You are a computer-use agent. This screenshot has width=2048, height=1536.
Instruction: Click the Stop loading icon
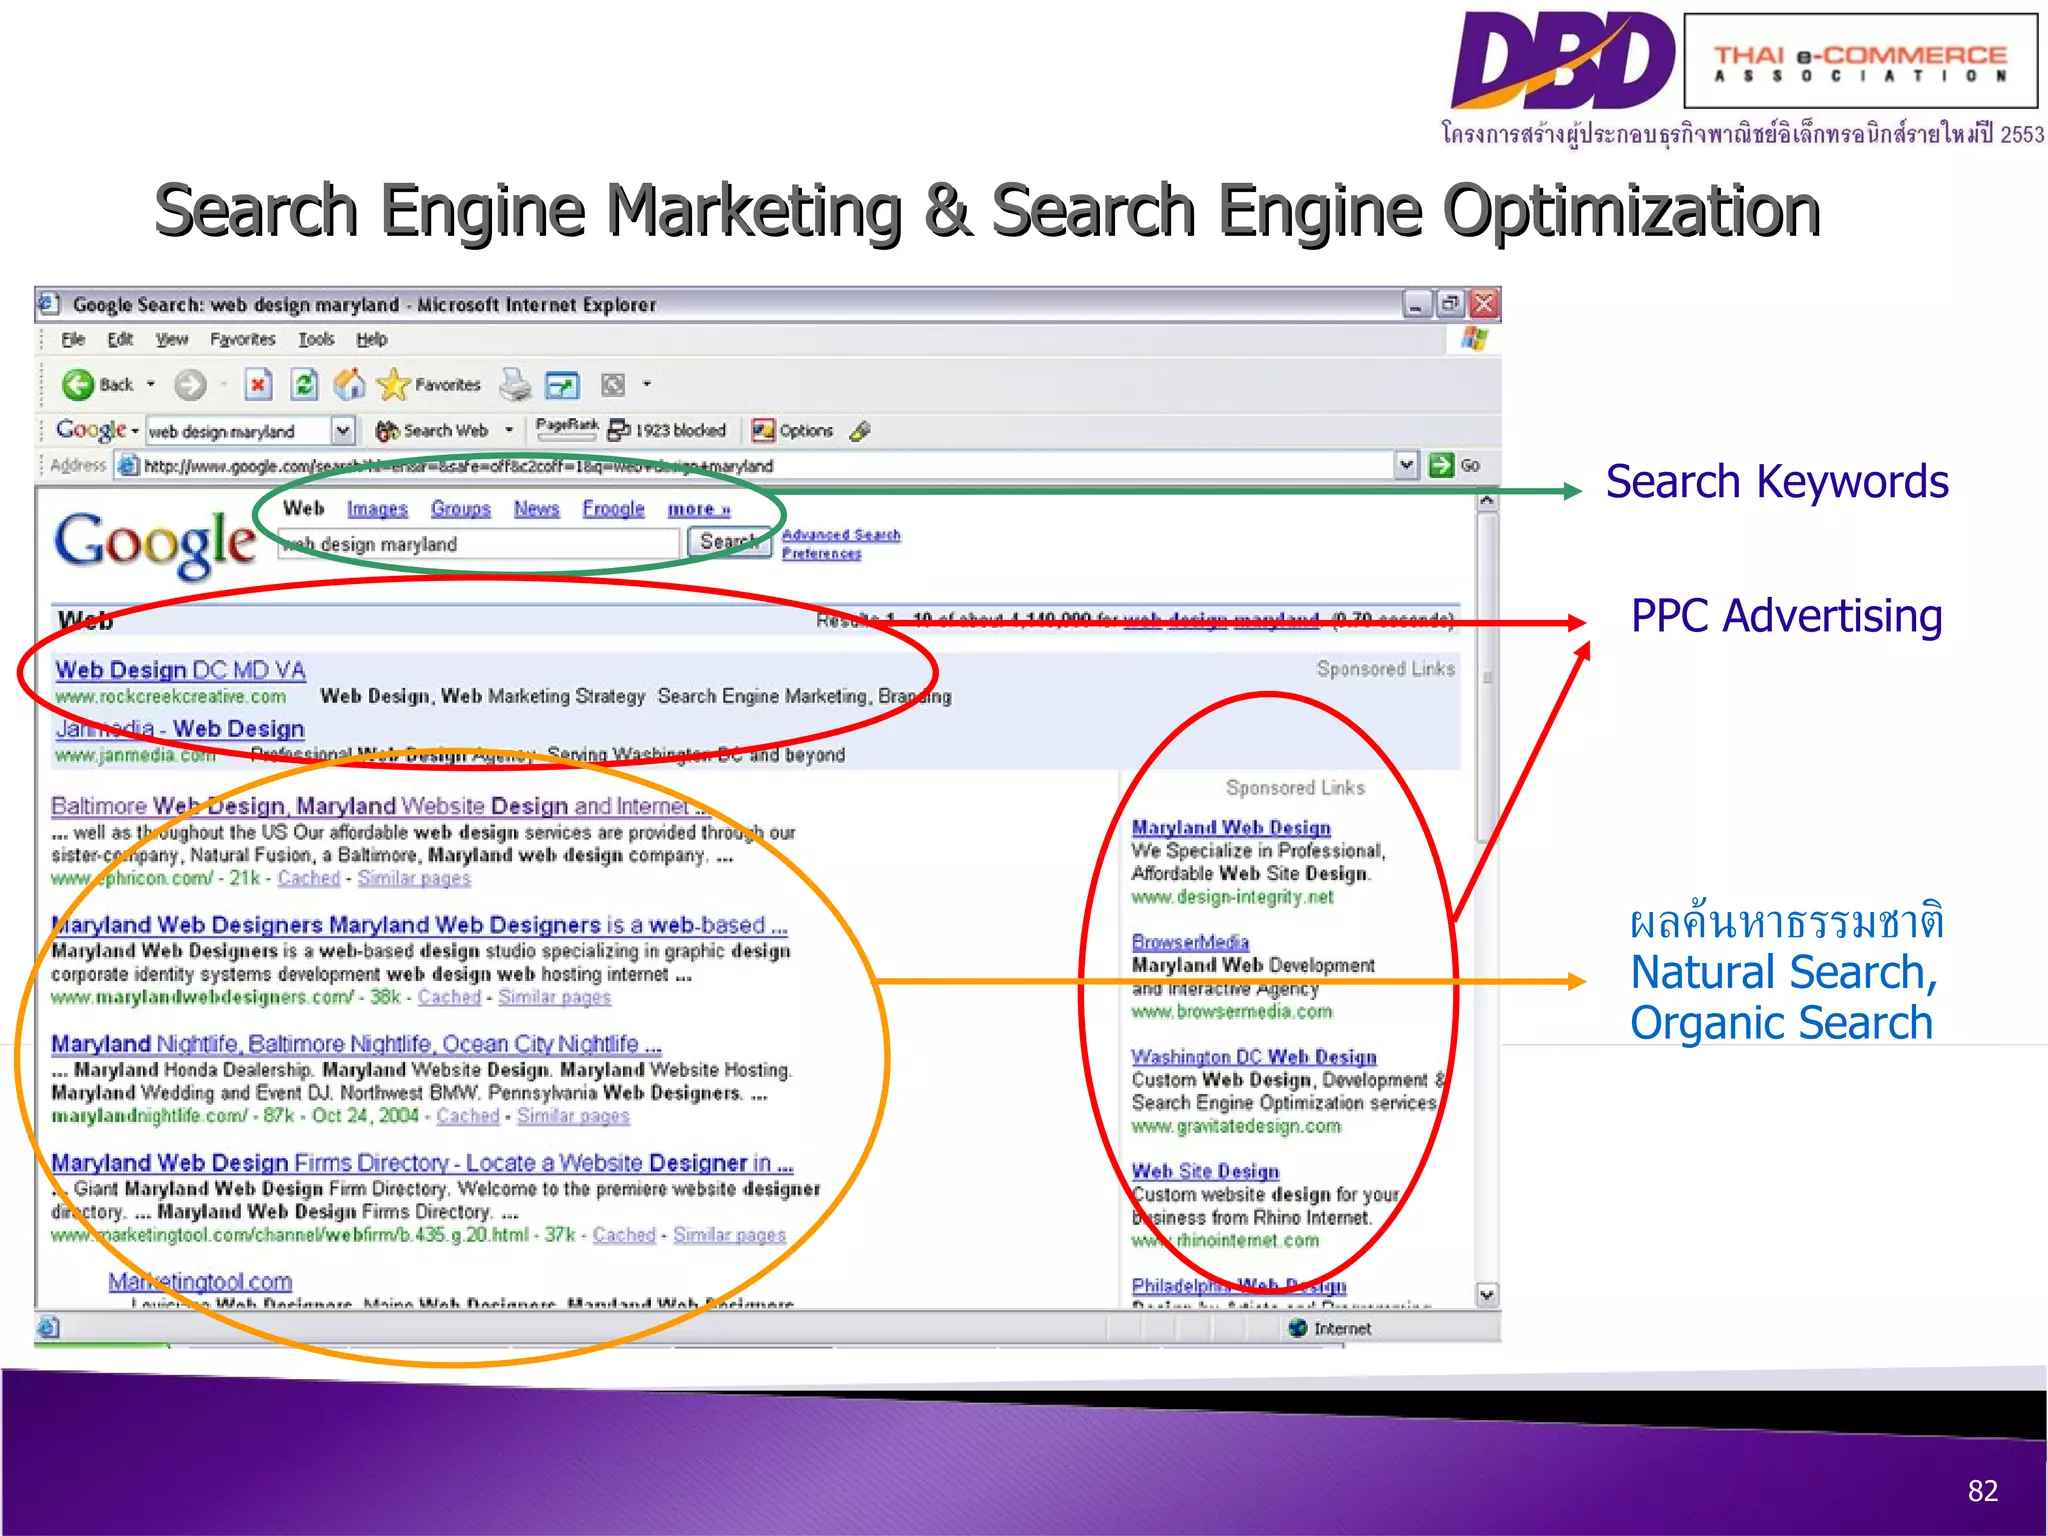tap(258, 384)
